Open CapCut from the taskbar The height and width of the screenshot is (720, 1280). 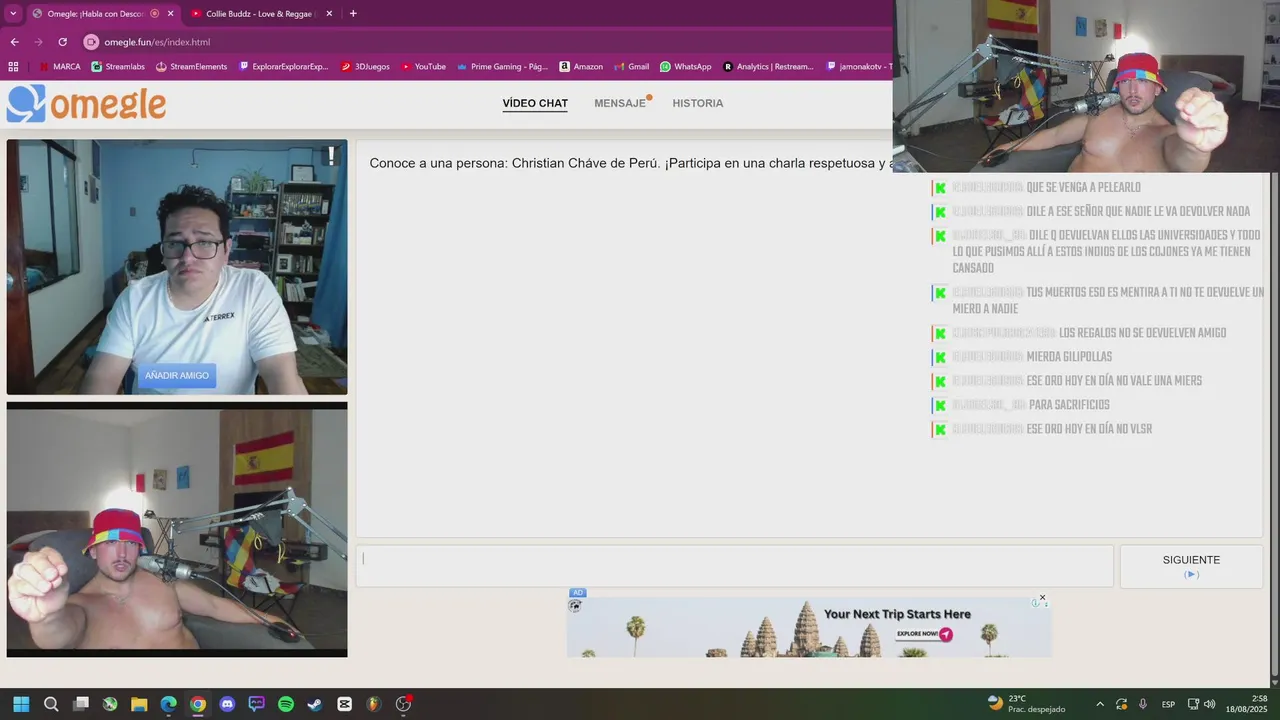pos(345,704)
